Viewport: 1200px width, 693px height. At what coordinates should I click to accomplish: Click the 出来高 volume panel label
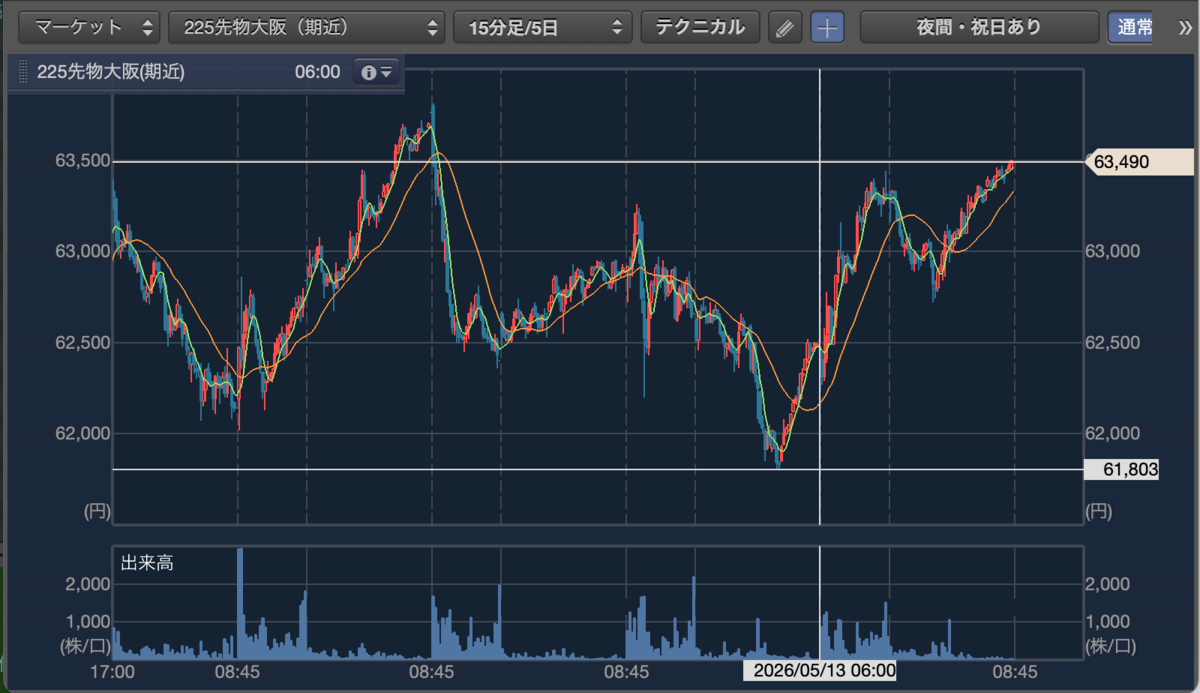pyautogui.click(x=147, y=564)
